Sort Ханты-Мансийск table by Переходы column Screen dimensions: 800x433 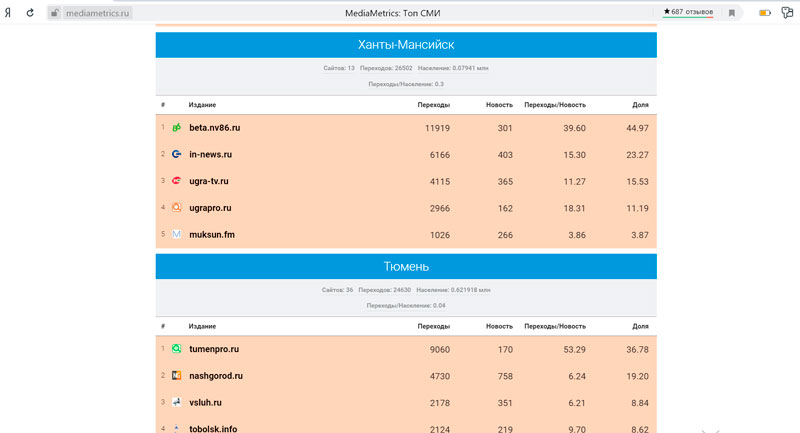pos(433,105)
